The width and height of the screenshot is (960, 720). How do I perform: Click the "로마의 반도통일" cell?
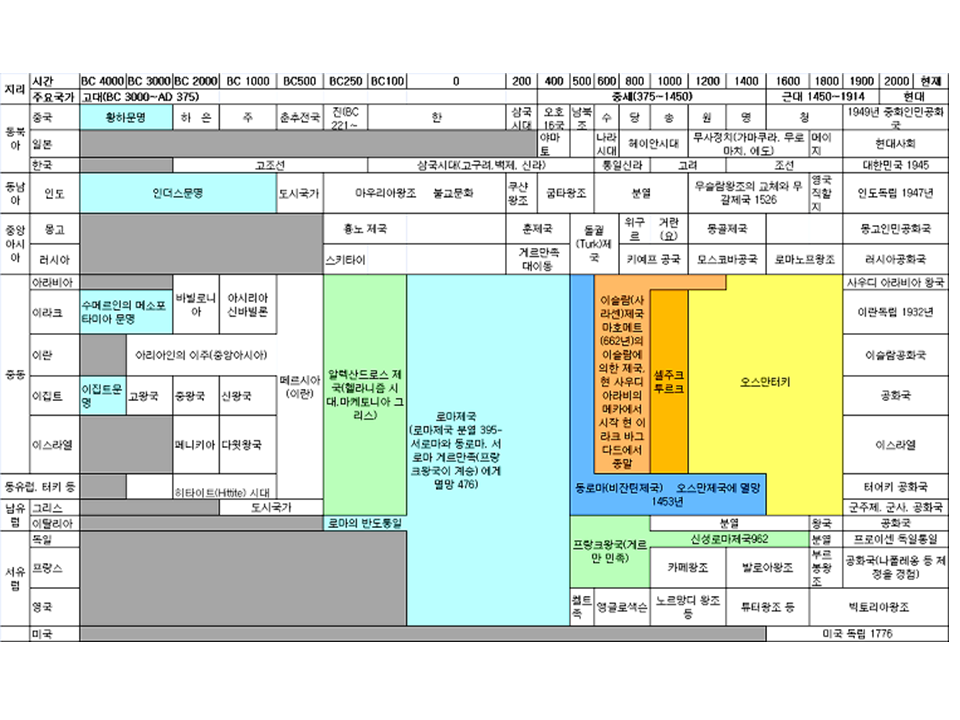point(365,523)
